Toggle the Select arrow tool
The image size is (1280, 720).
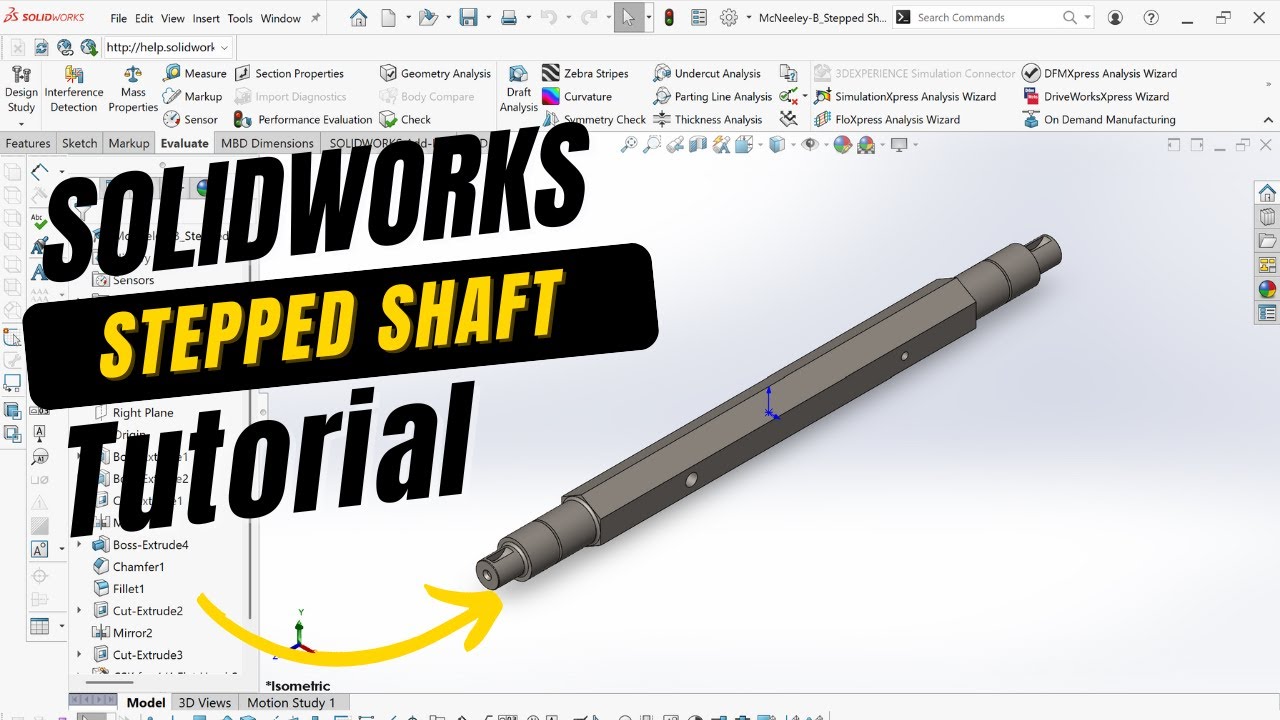coord(629,17)
